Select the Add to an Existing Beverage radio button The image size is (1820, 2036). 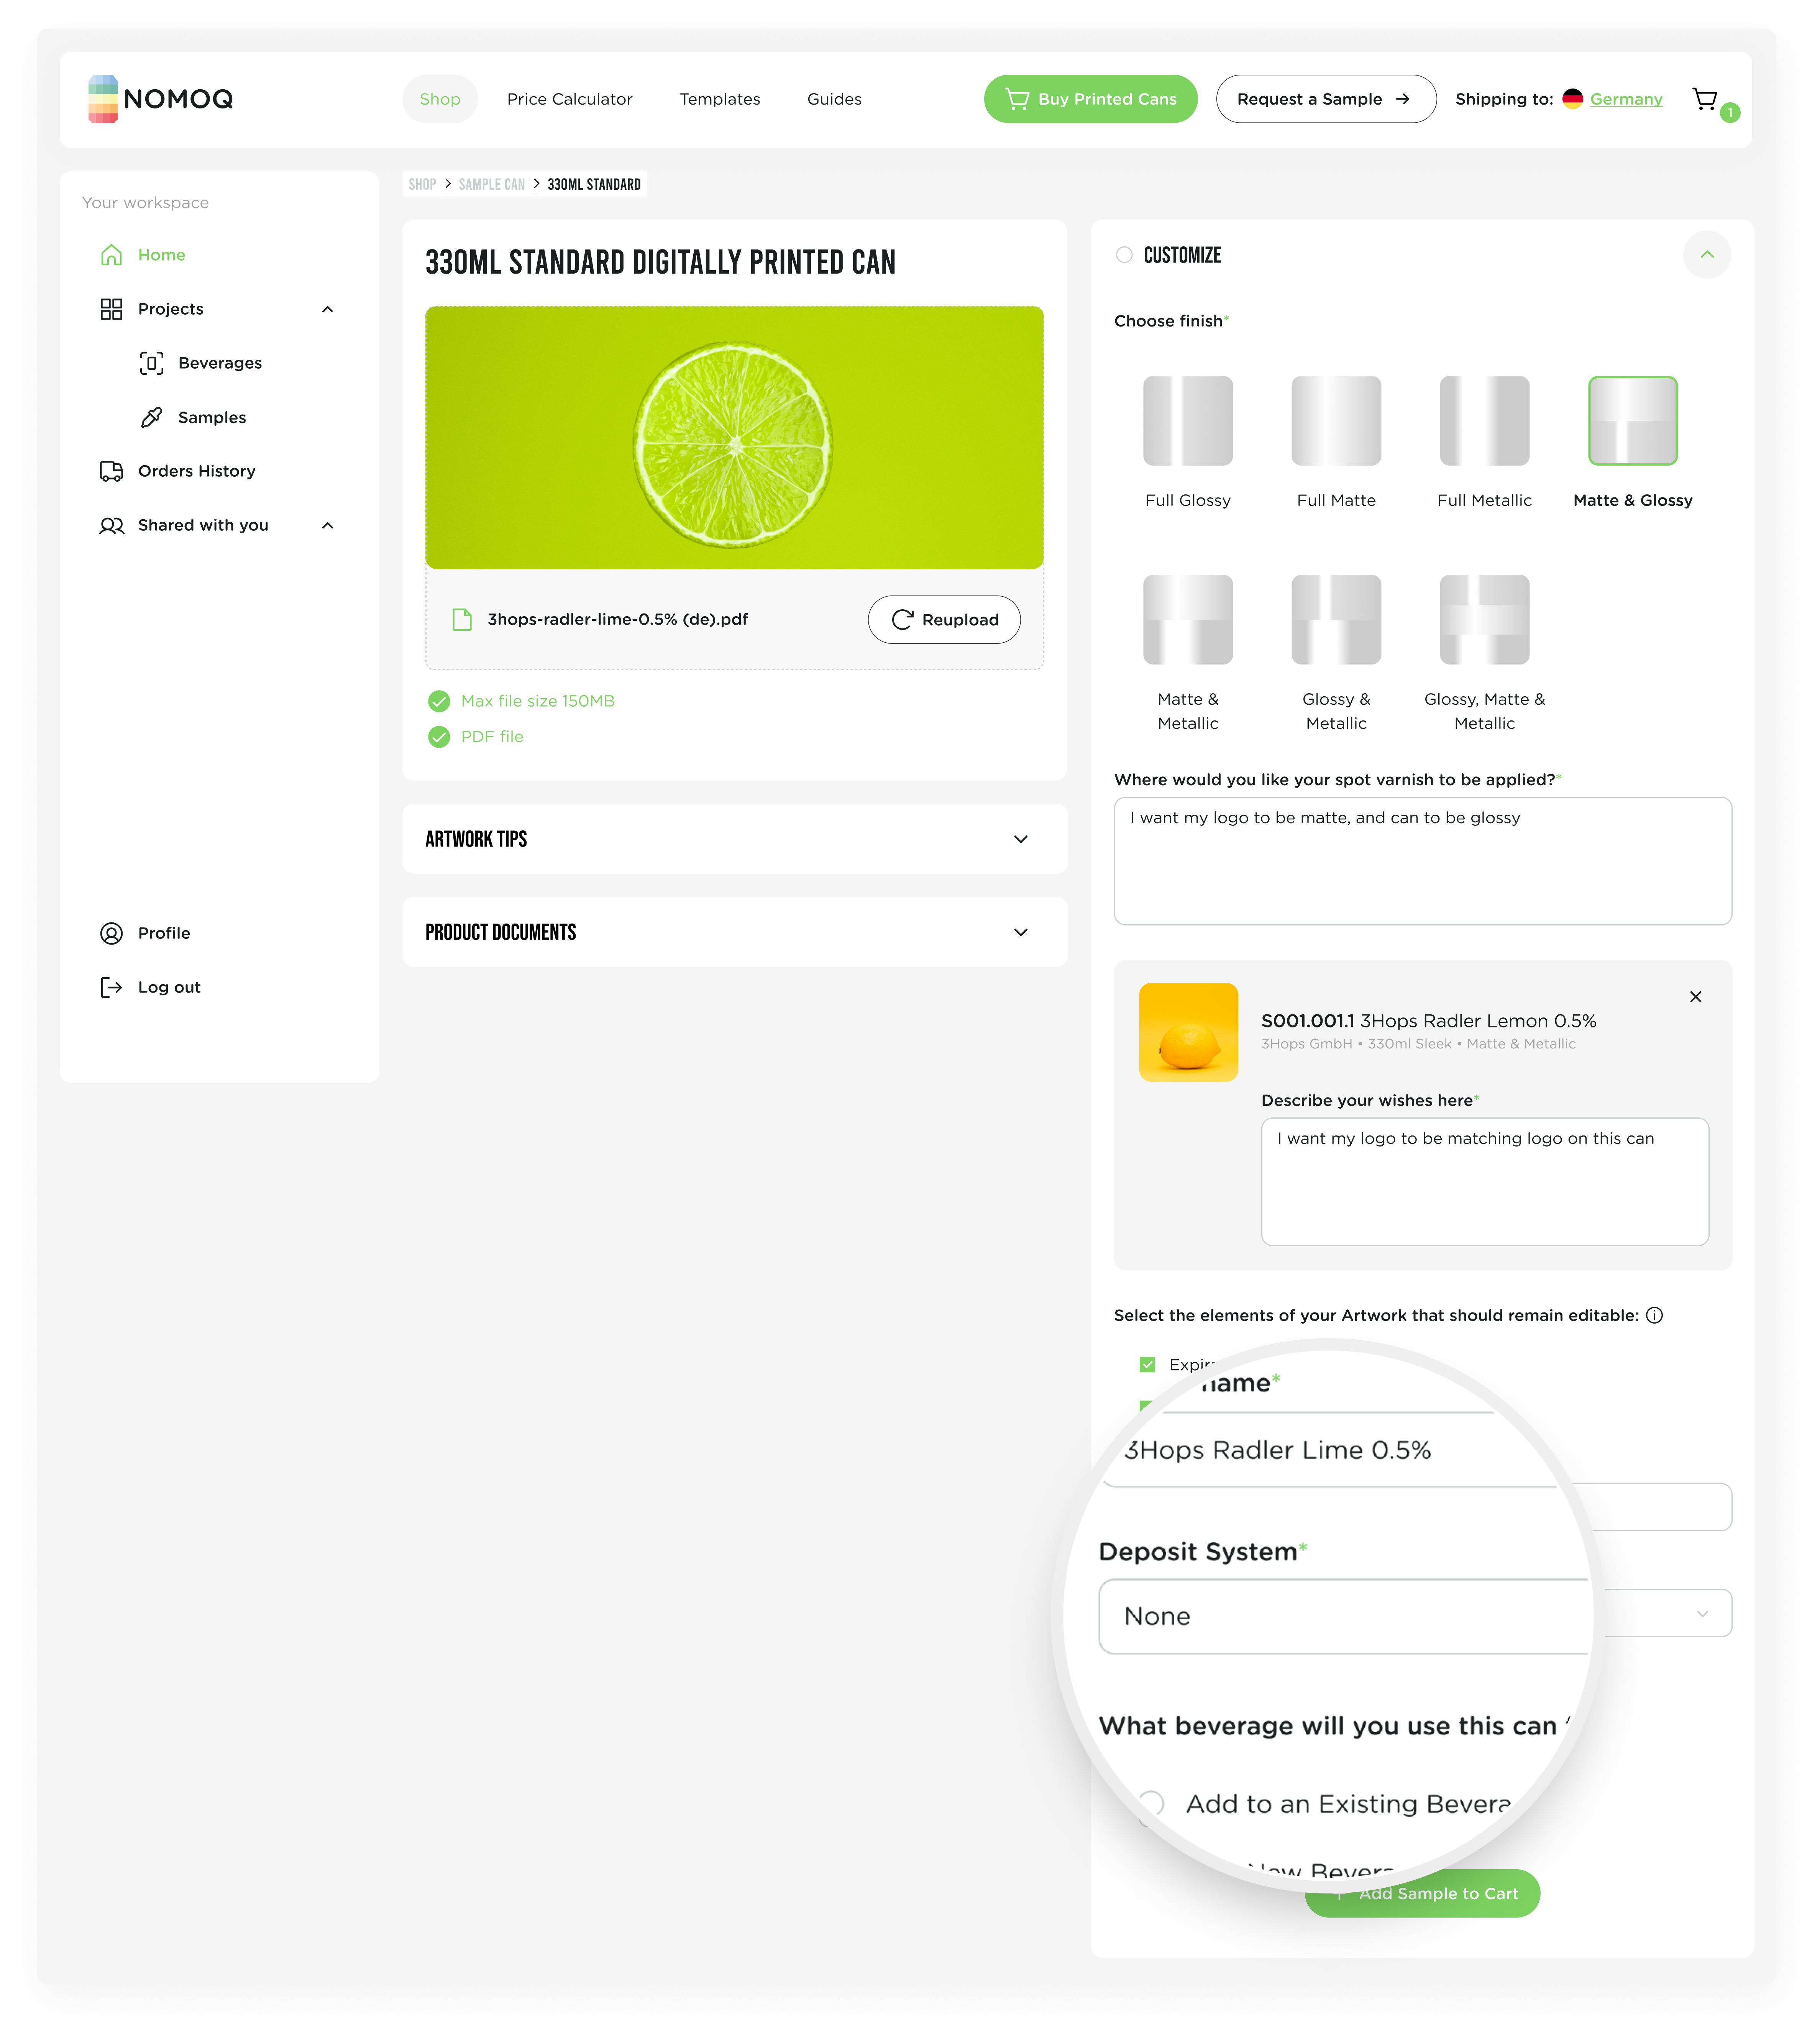(1151, 1804)
